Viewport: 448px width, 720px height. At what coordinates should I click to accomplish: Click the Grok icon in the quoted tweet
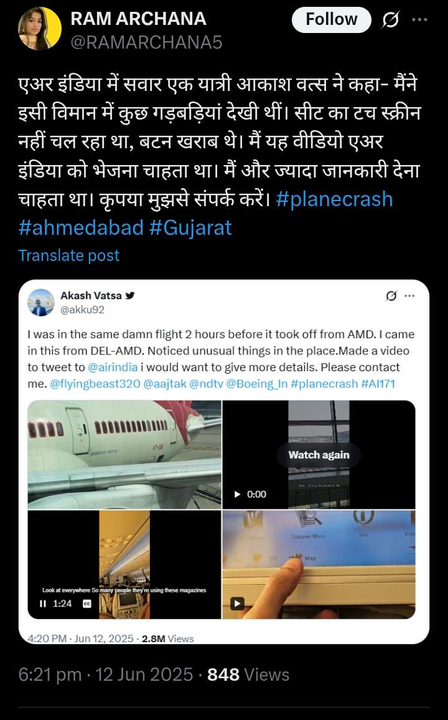click(x=391, y=296)
